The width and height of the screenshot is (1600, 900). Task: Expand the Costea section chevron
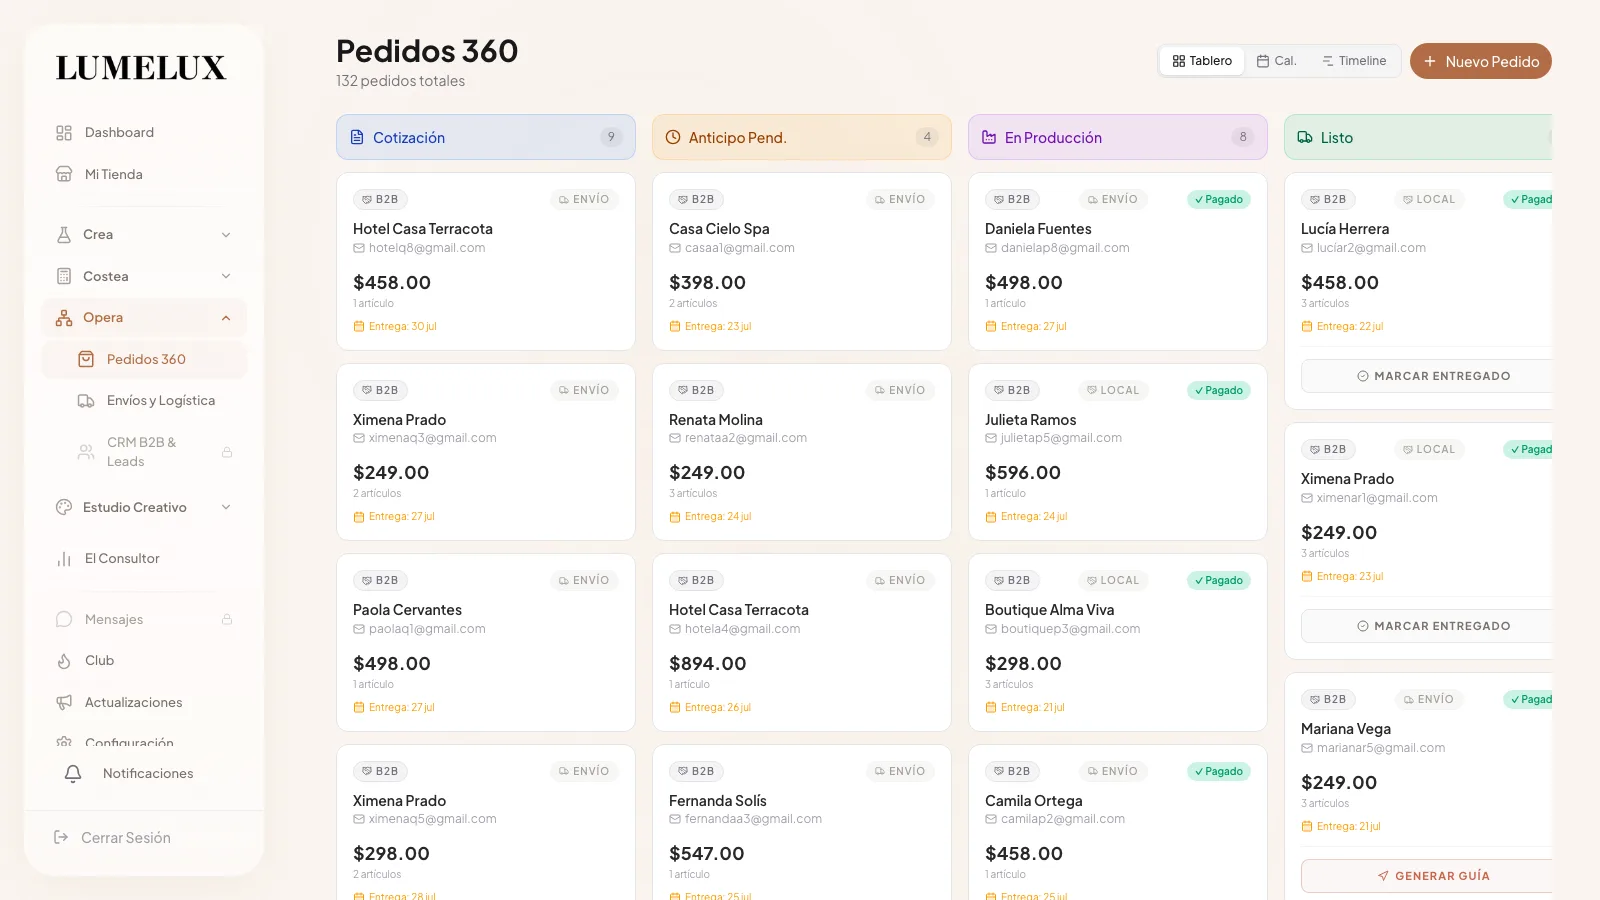pos(226,276)
